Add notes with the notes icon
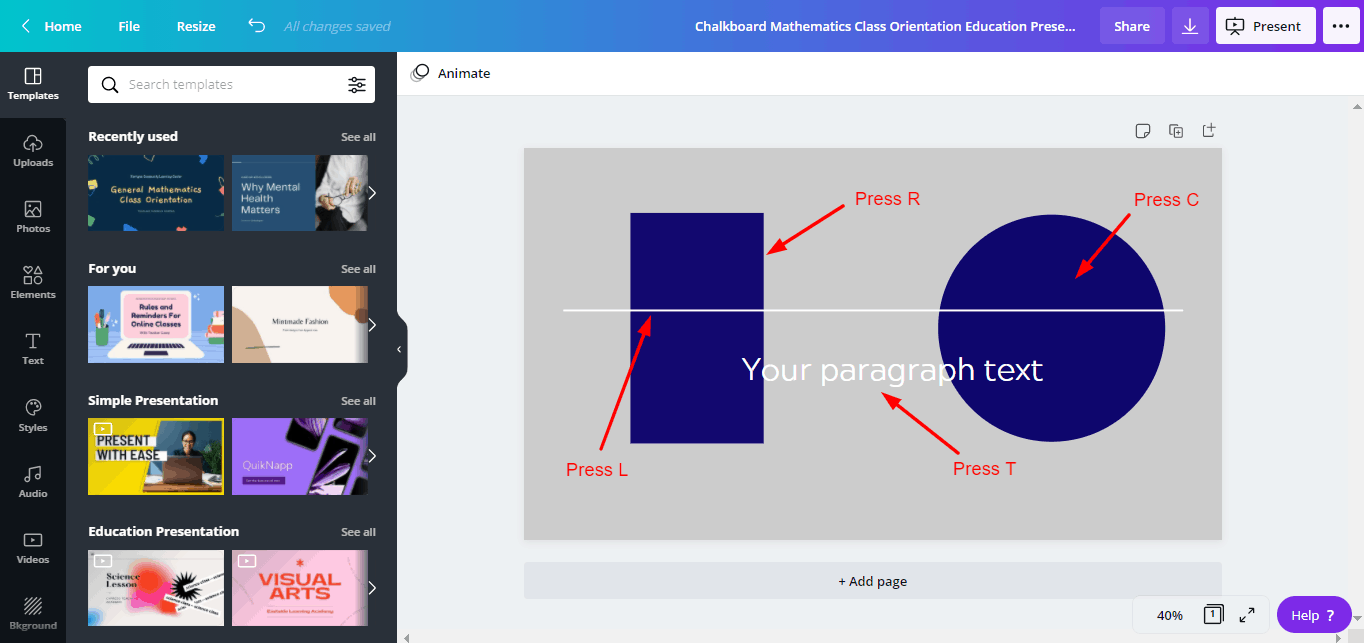 pos(1143,131)
